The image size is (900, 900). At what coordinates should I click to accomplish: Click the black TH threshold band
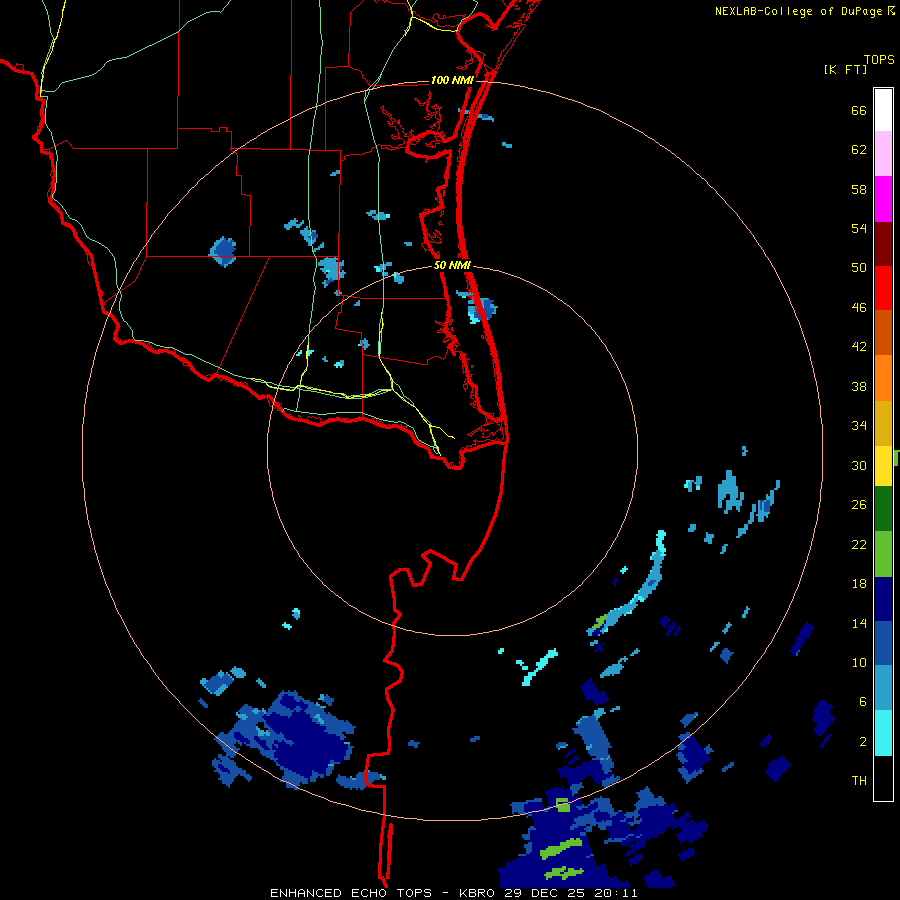[883, 778]
